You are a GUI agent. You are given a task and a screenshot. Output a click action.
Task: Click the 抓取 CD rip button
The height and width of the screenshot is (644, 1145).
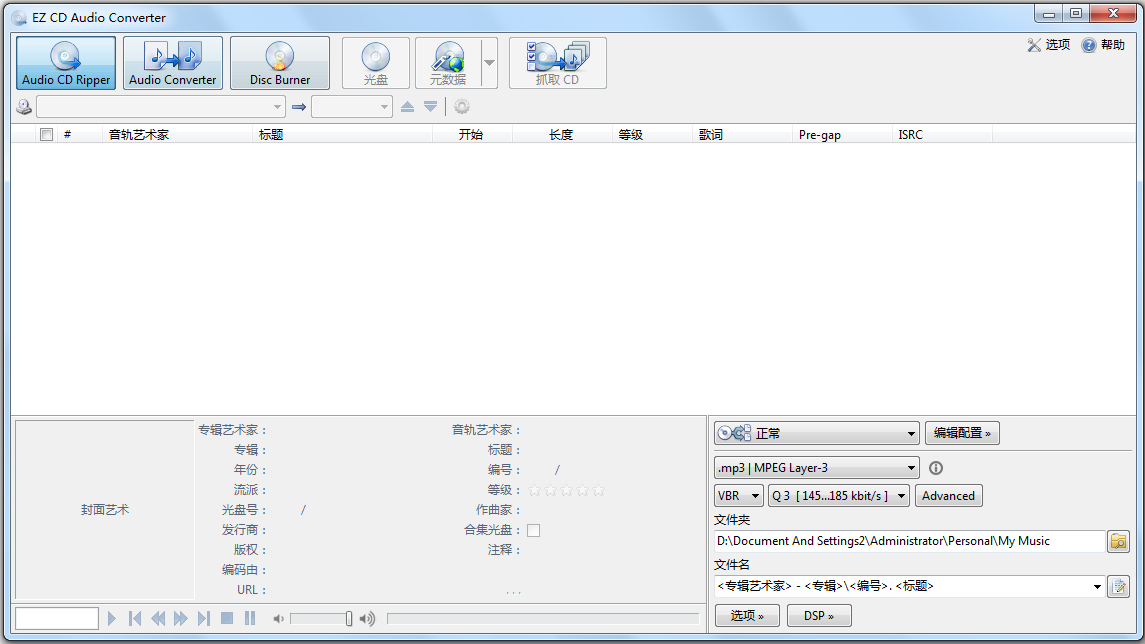[x=557, y=63]
